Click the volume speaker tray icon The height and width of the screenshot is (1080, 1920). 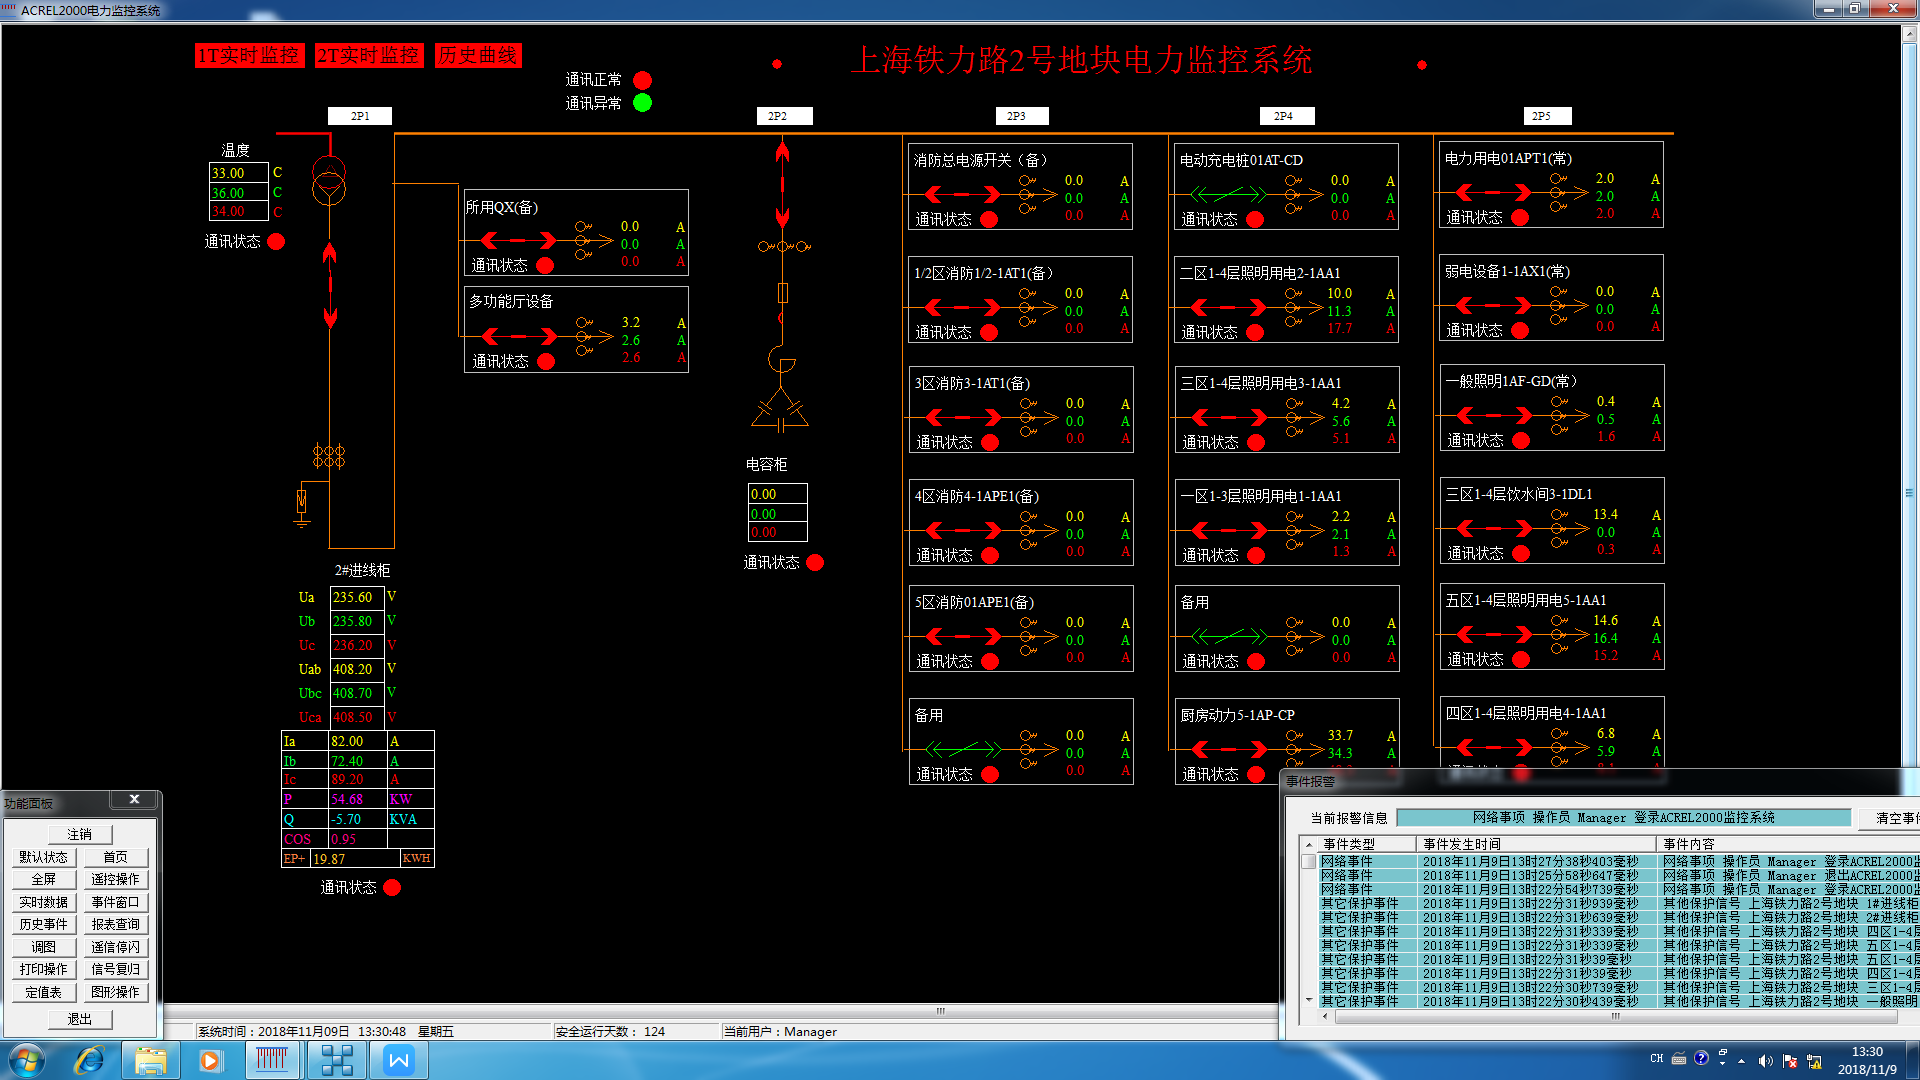[1765, 1060]
